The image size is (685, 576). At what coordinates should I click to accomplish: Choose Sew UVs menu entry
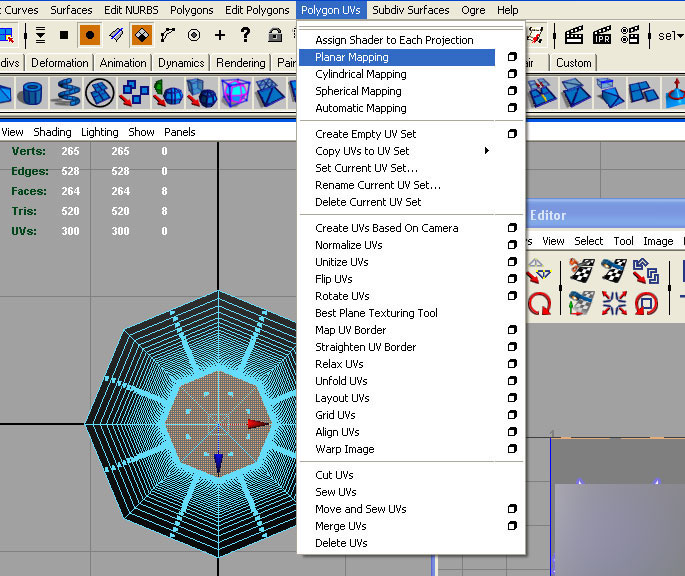[336, 492]
